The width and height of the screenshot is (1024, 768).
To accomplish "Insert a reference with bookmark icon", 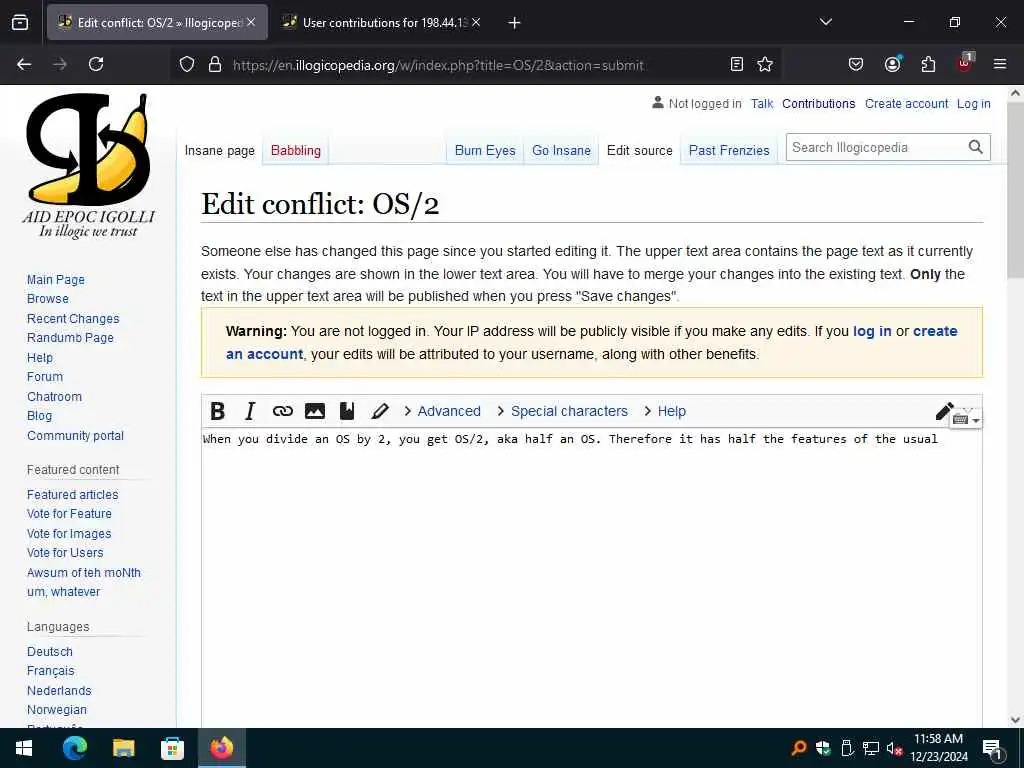I will 347,411.
